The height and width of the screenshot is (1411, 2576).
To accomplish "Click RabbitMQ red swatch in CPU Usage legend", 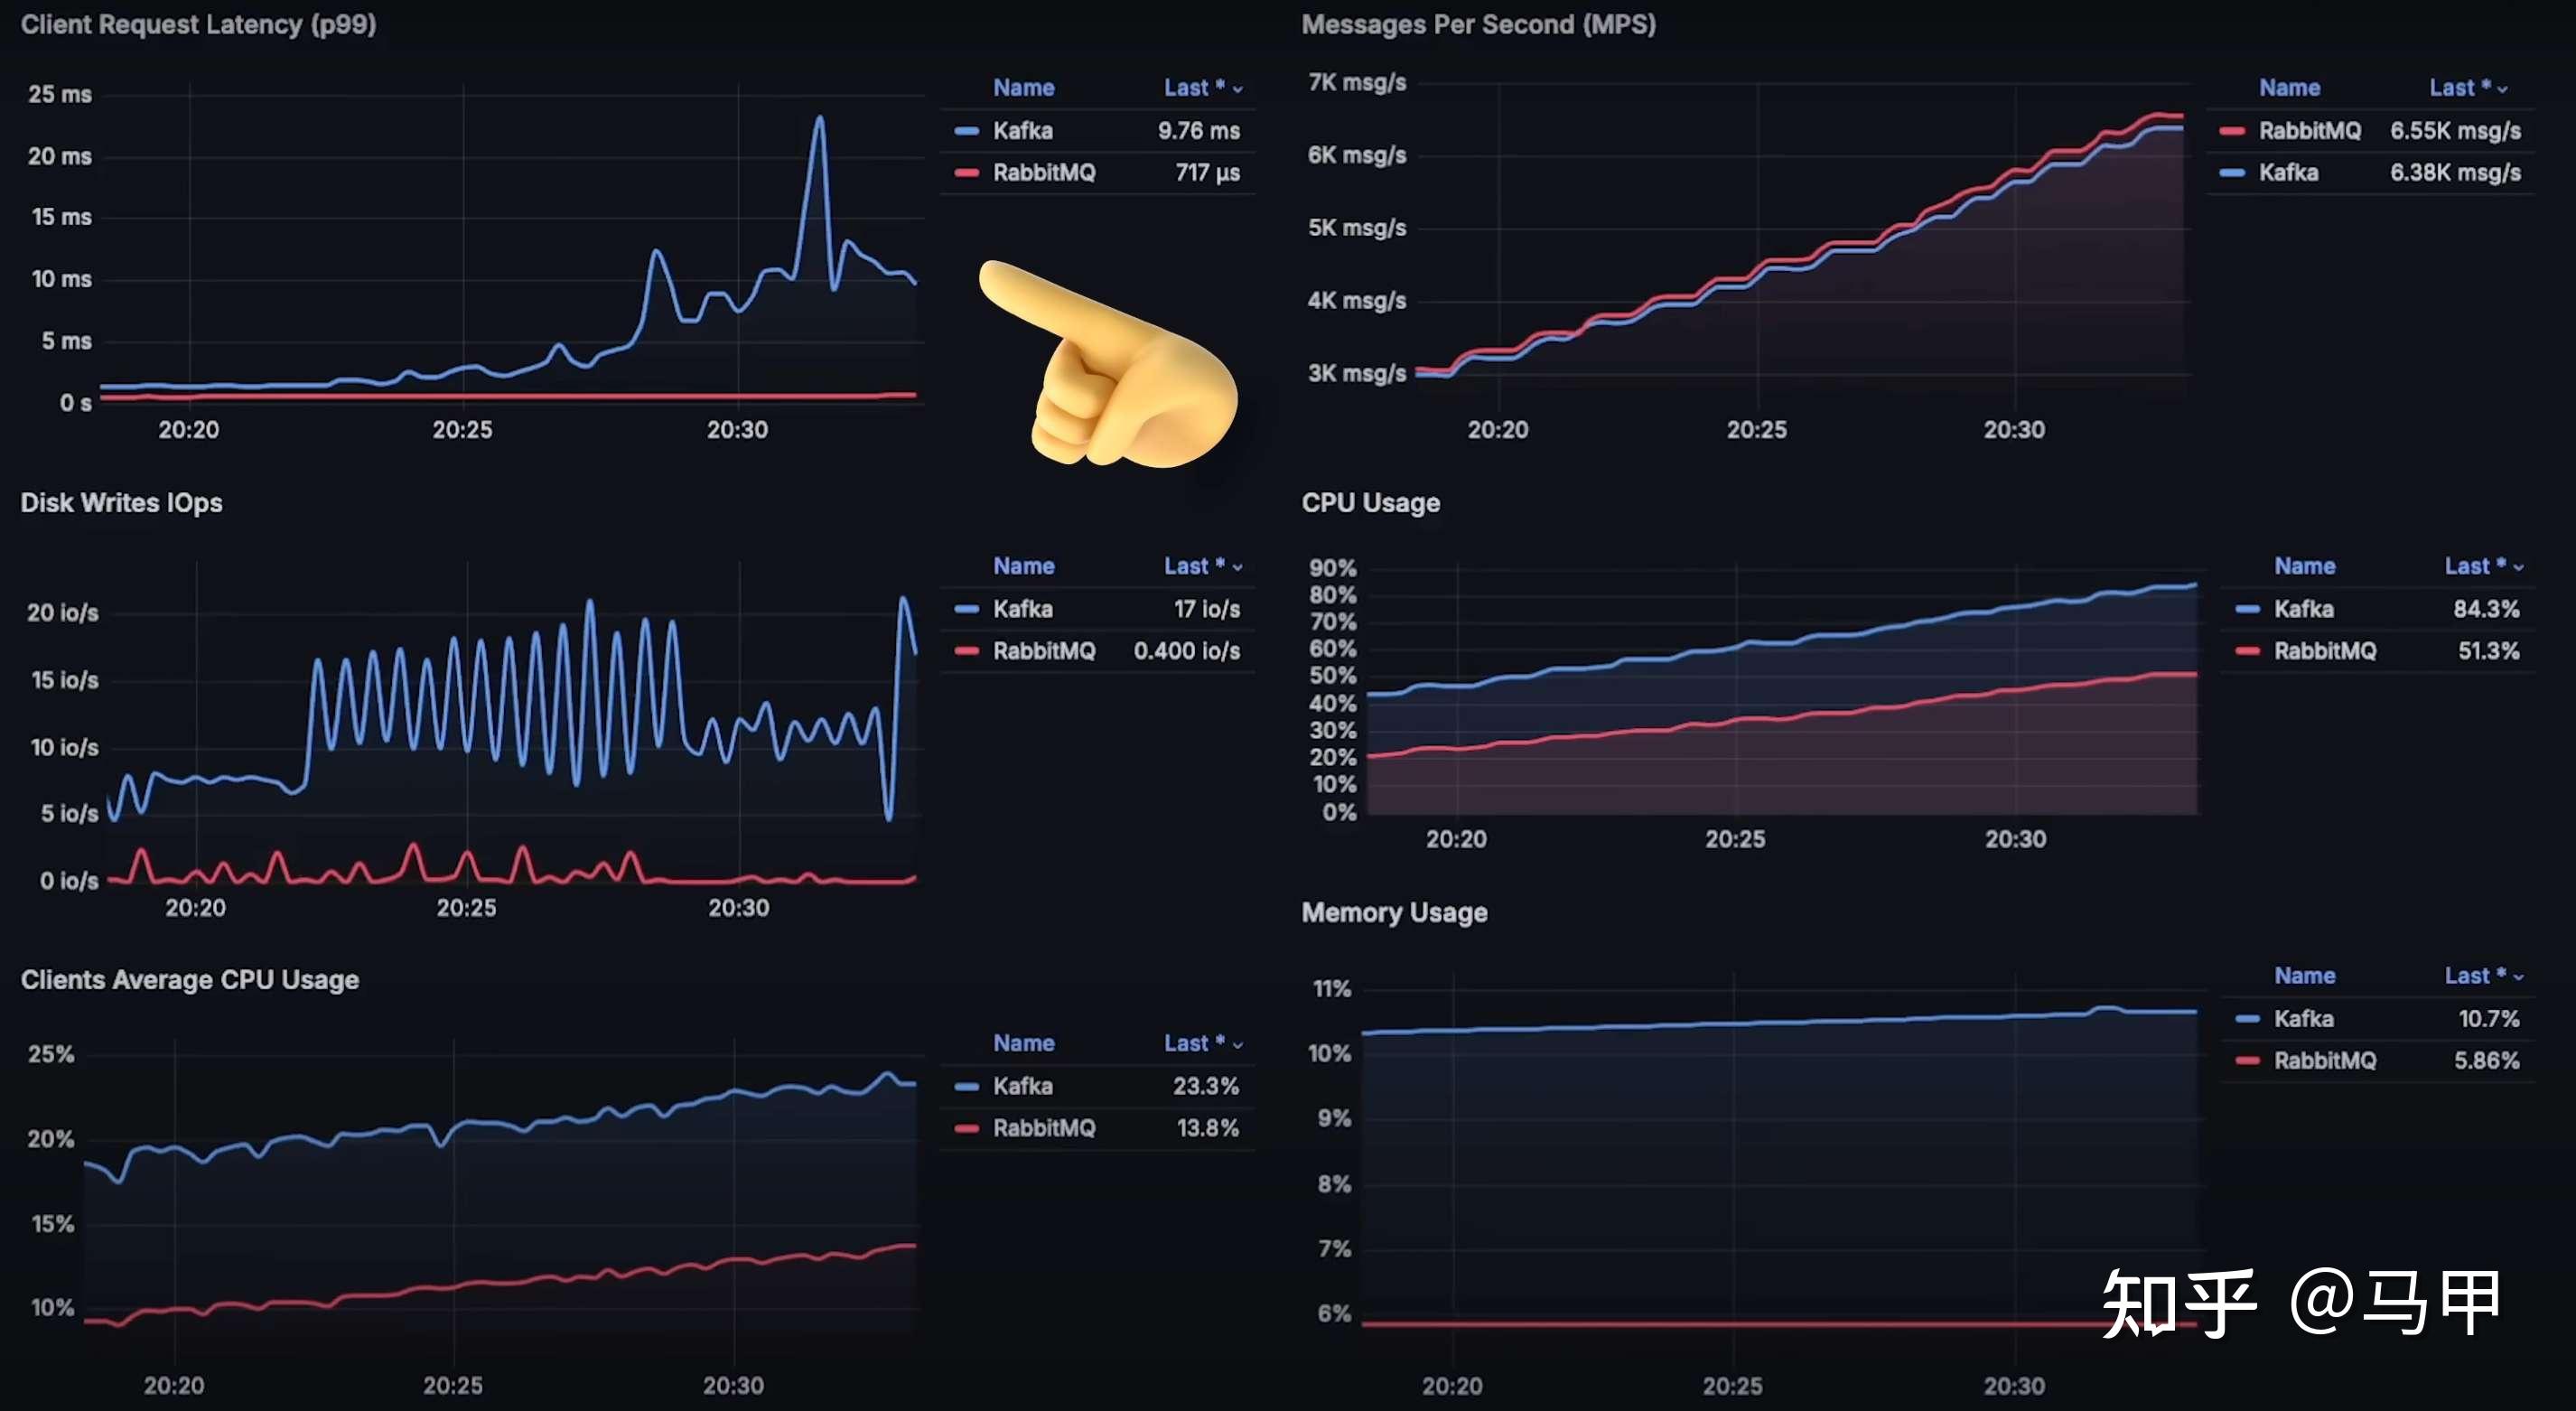I will click(x=2247, y=651).
